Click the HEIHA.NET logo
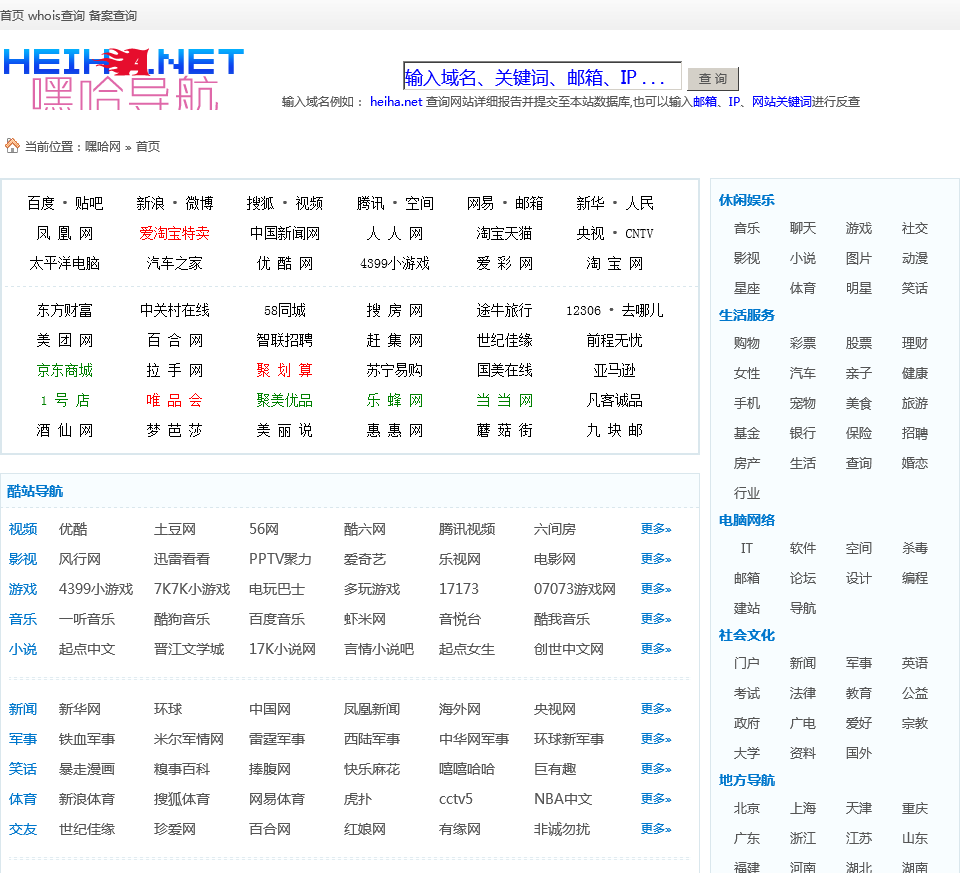The height and width of the screenshot is (873, 960). pyautogui.click(x=124, y=78)
